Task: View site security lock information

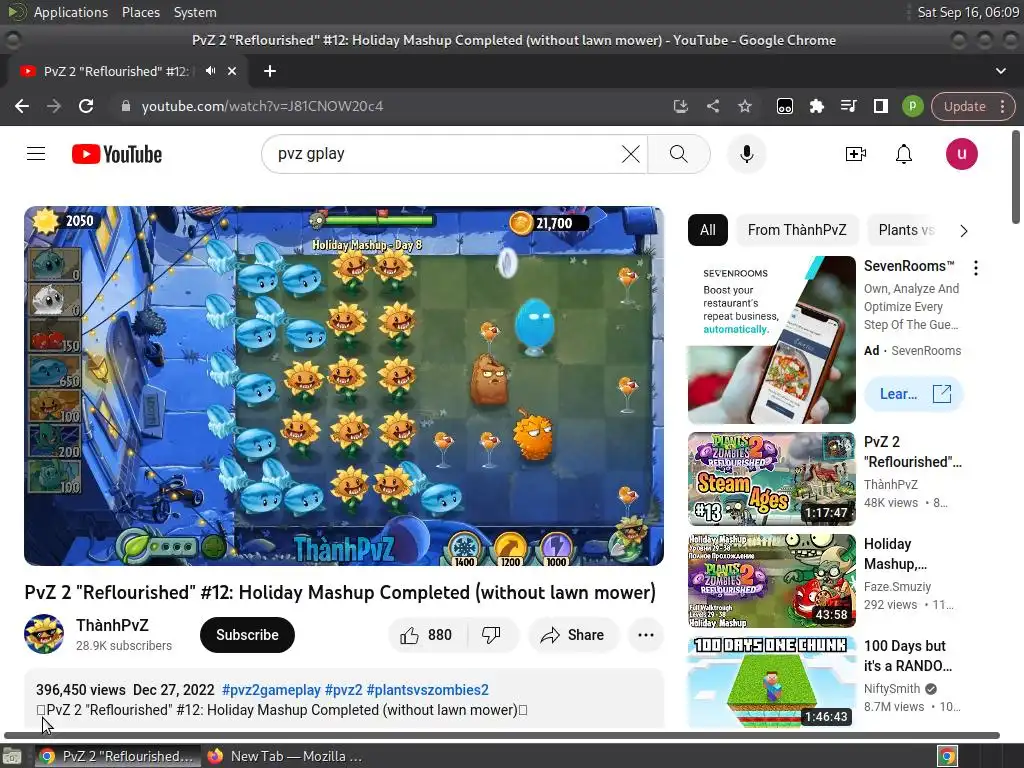Action: coord(125,106)
